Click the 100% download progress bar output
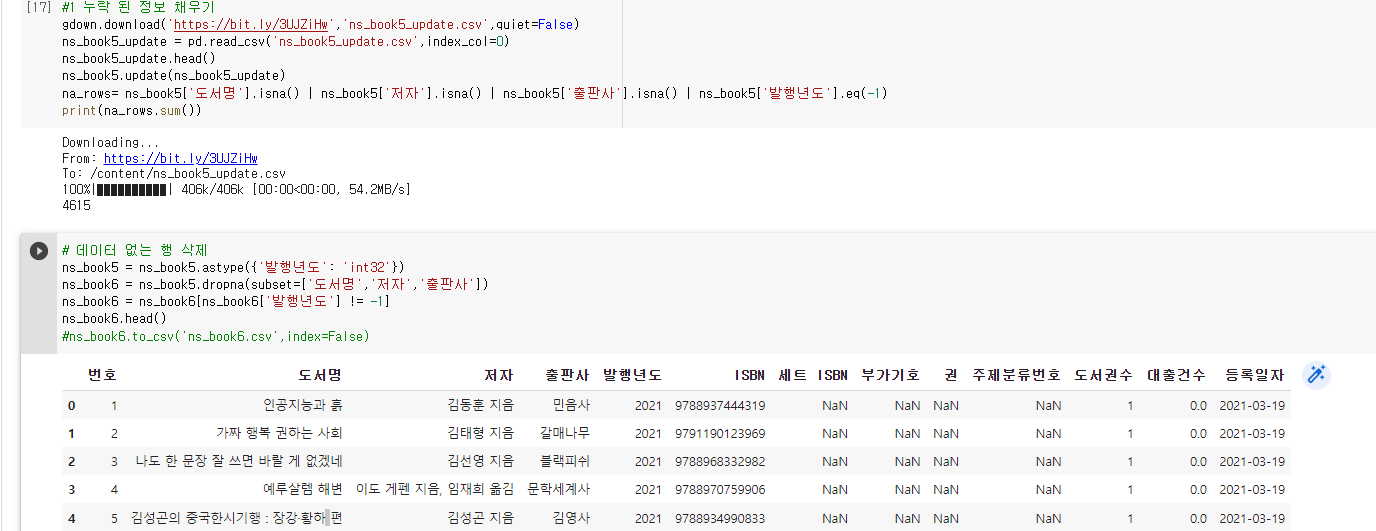The width and height of the screenshot is (1376, 531). coord(236,188)
